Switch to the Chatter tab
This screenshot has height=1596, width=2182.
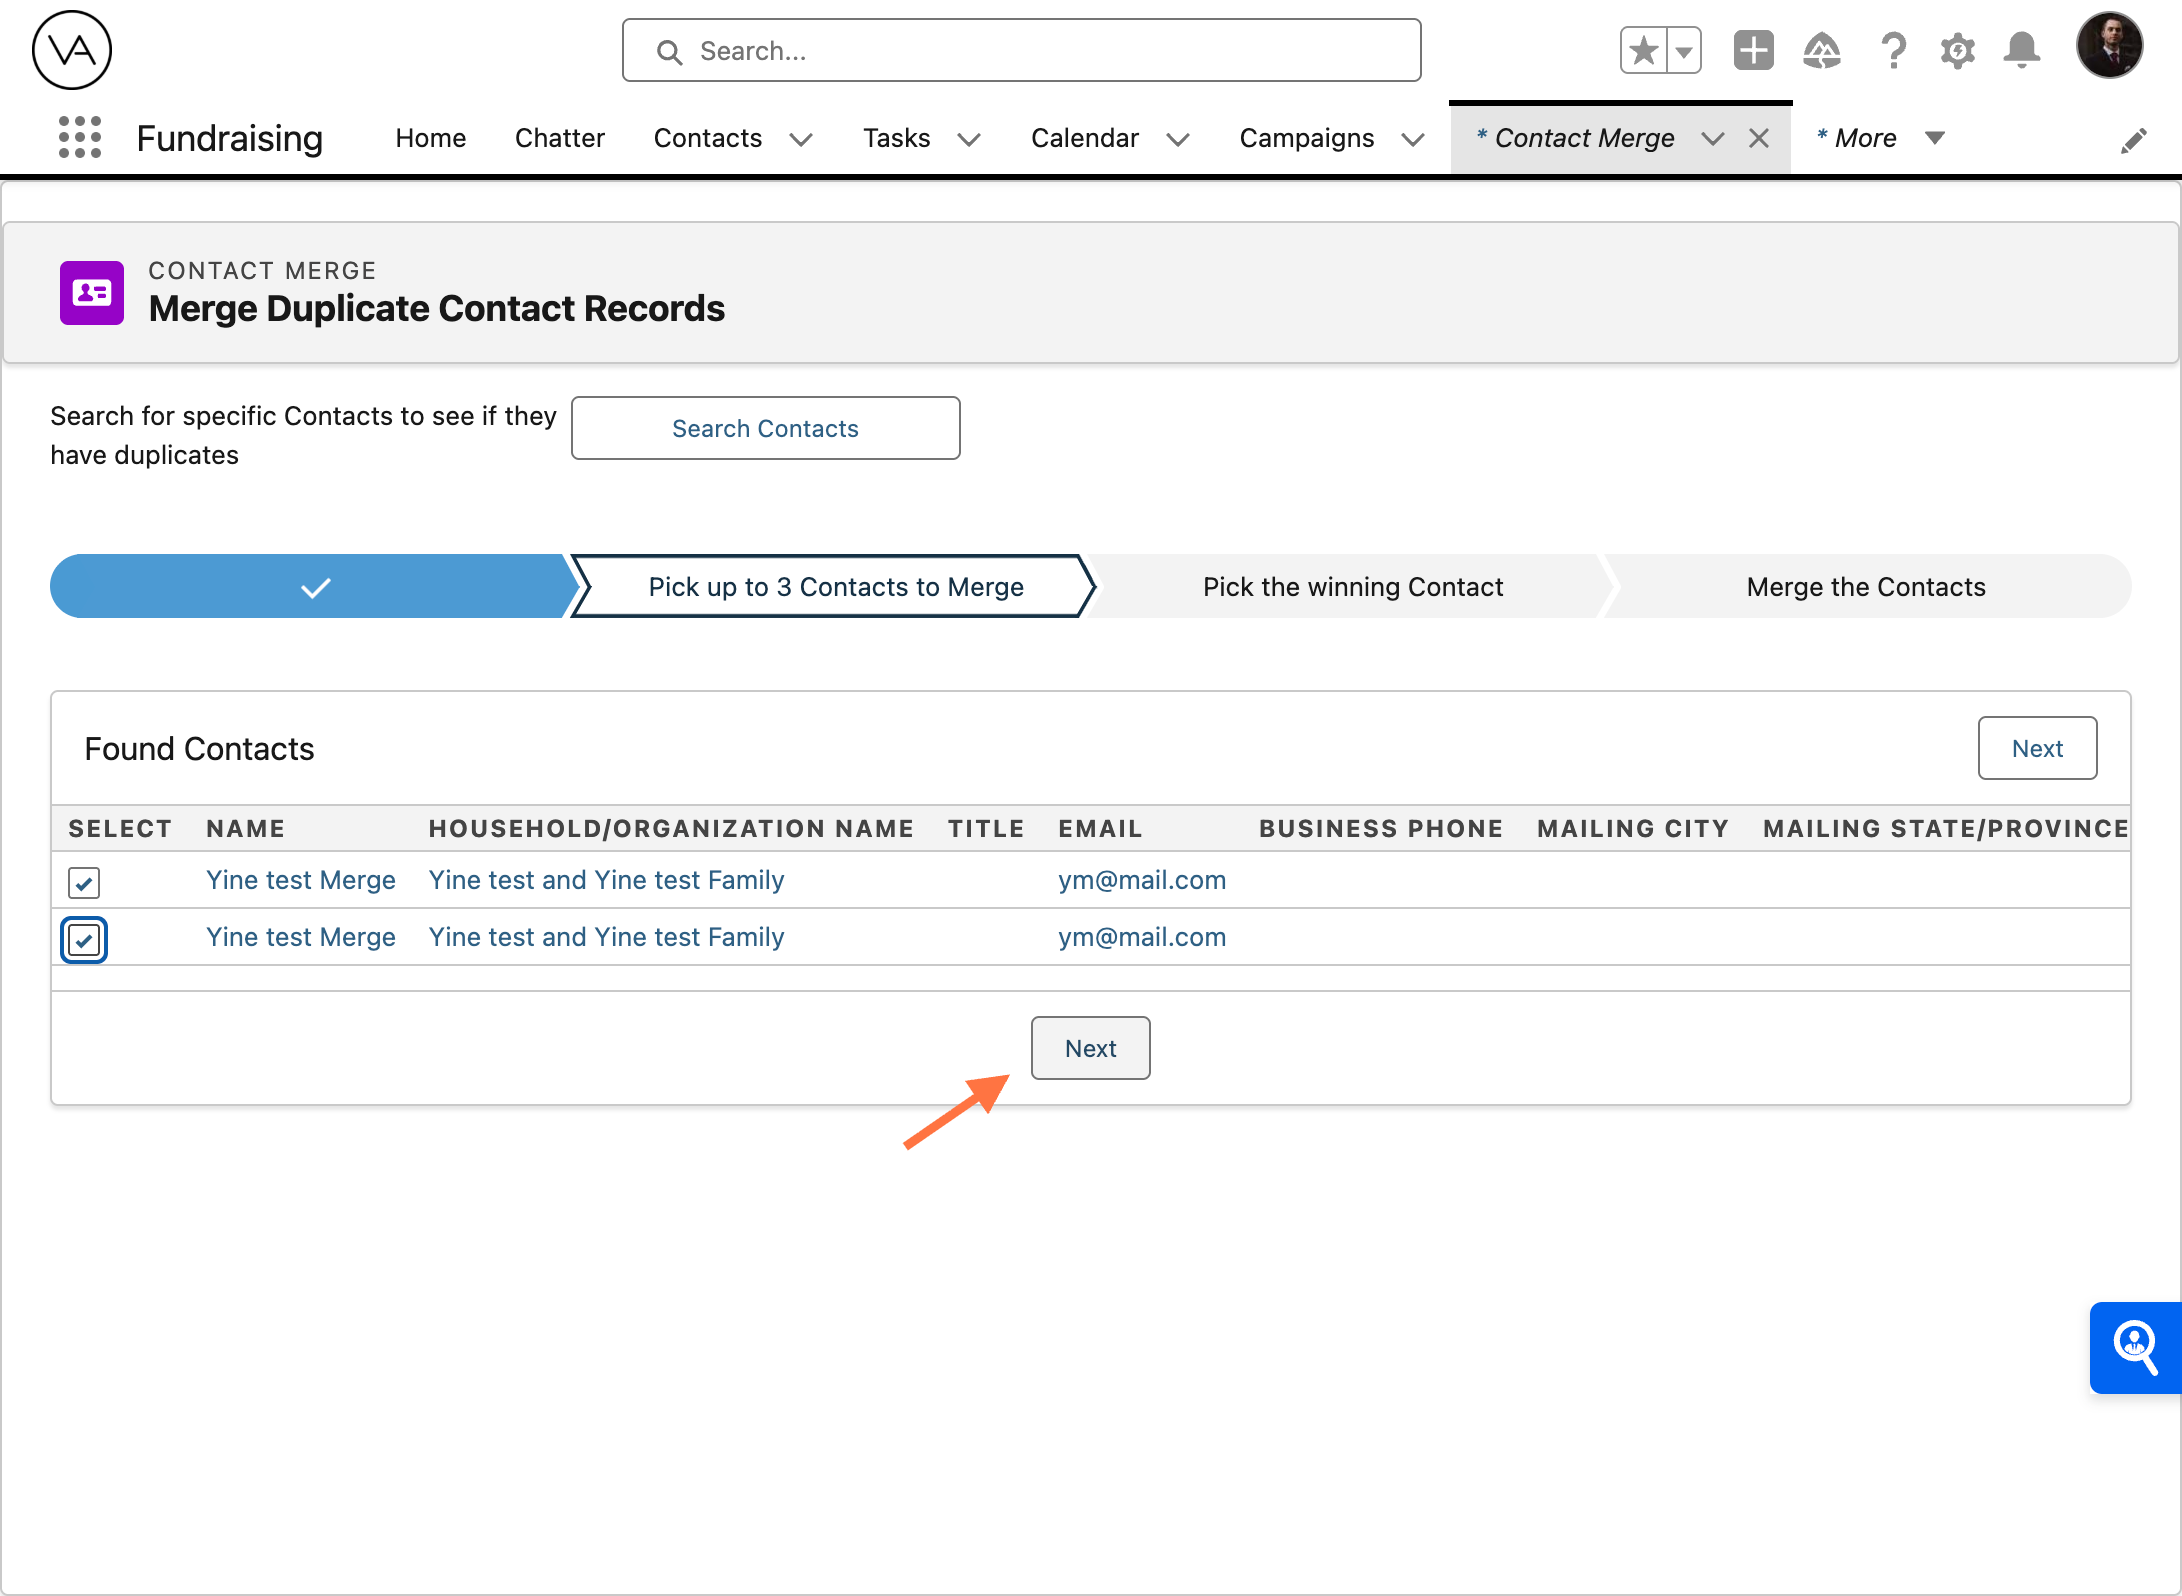(x=560, y=138)
